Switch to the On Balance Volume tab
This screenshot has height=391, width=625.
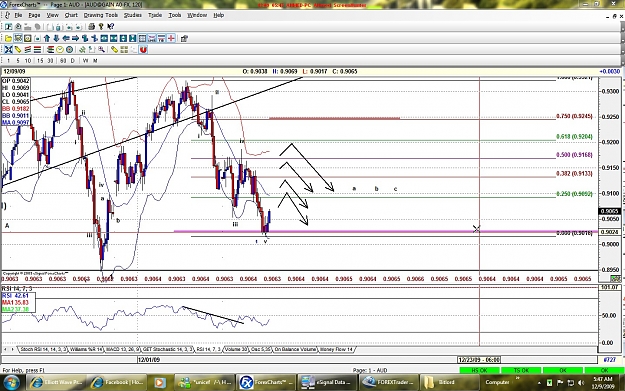295,350
